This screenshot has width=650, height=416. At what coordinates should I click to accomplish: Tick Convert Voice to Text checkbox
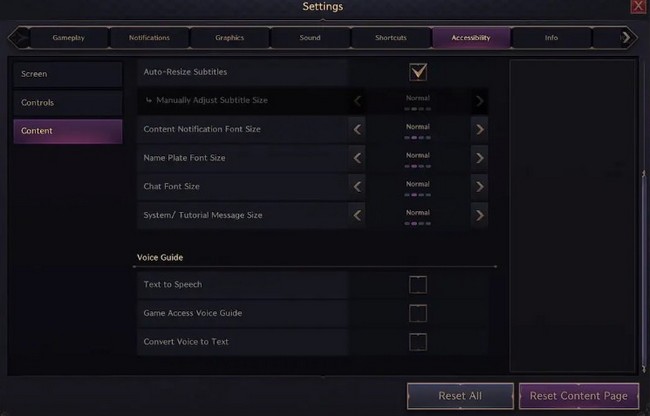[x=418, y=342]
